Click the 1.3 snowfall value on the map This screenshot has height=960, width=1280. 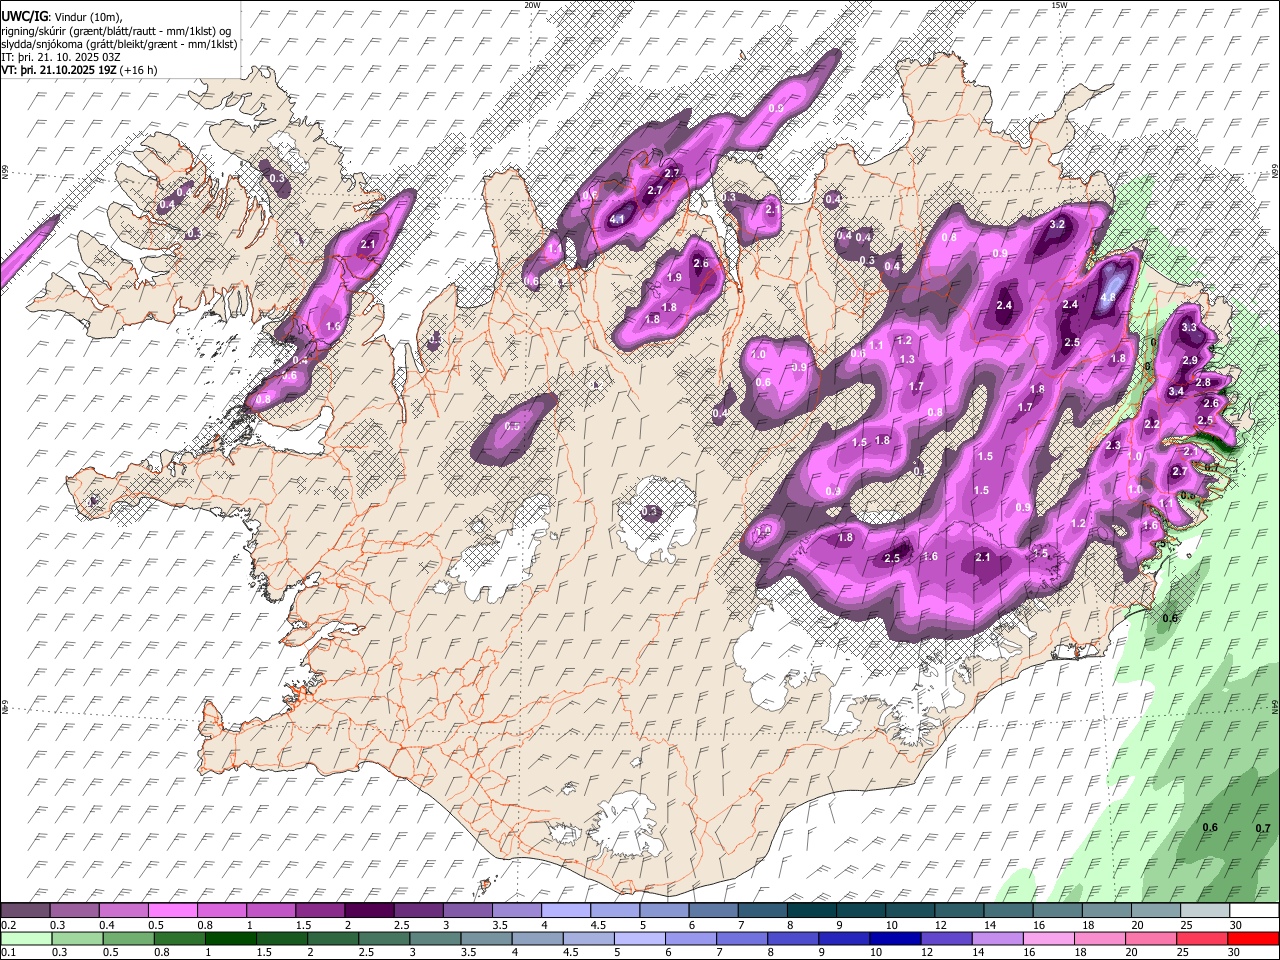tap(907, 359)
